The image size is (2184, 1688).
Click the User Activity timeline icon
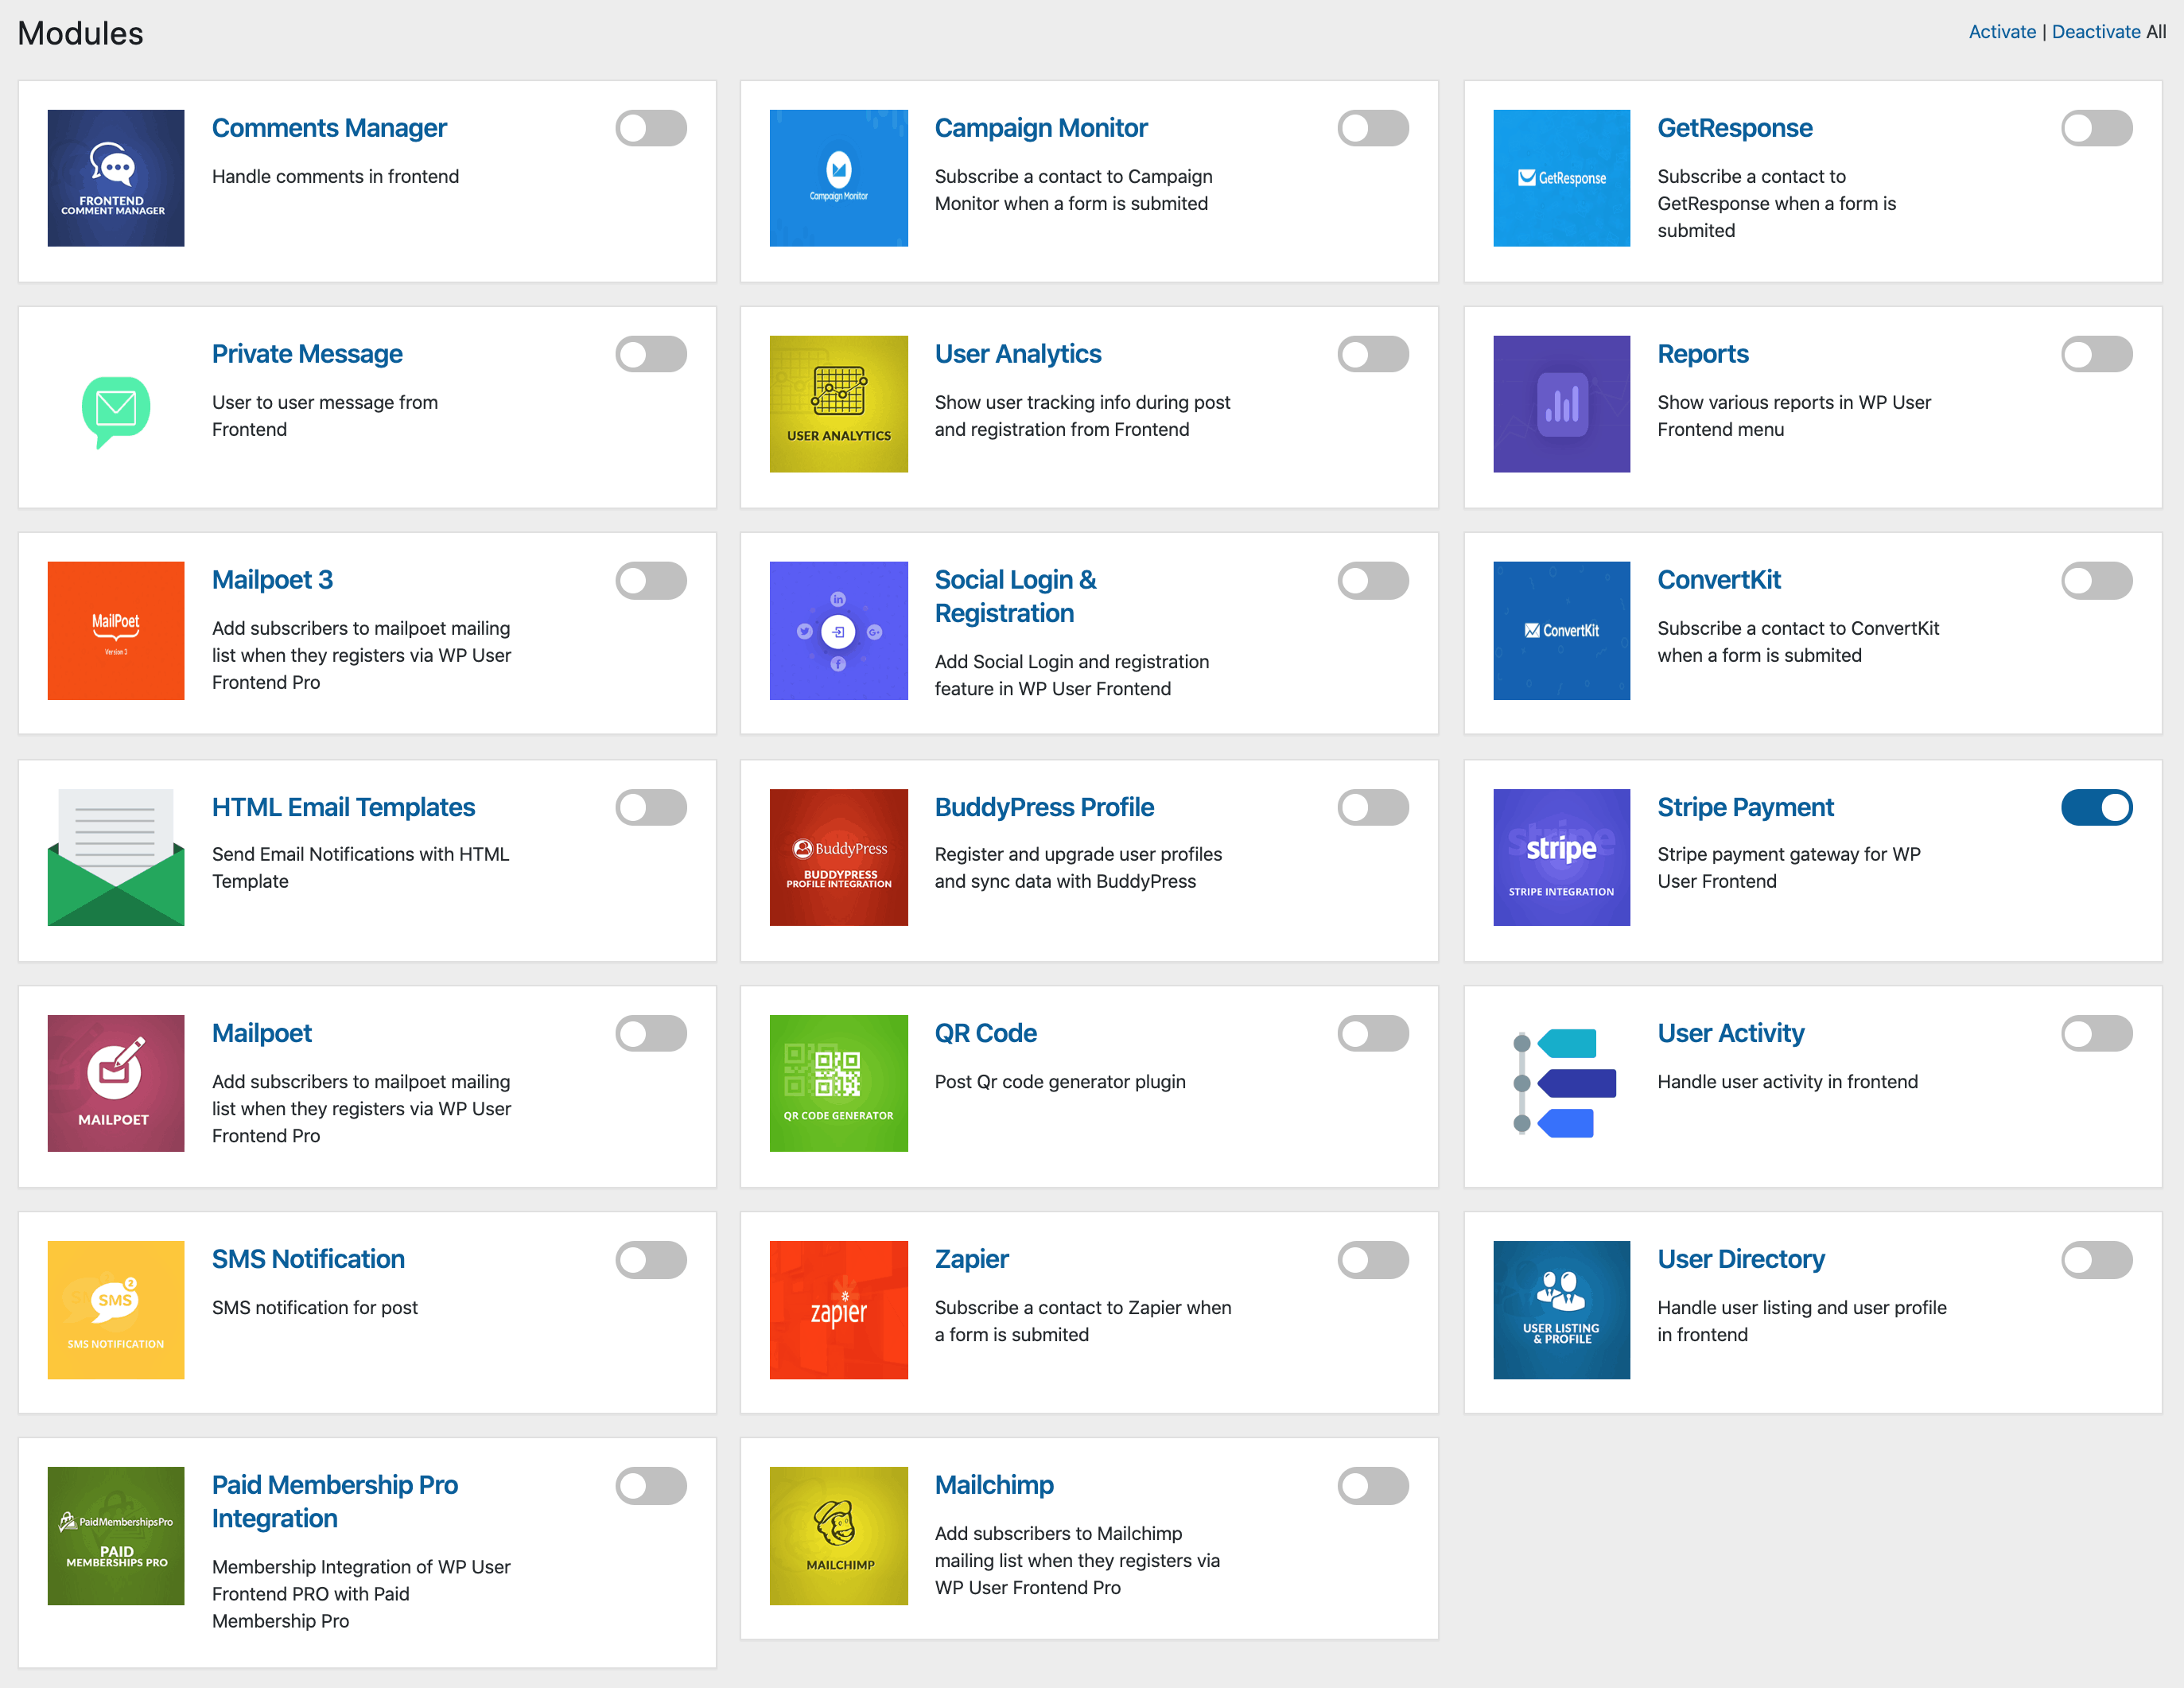1562,1084
